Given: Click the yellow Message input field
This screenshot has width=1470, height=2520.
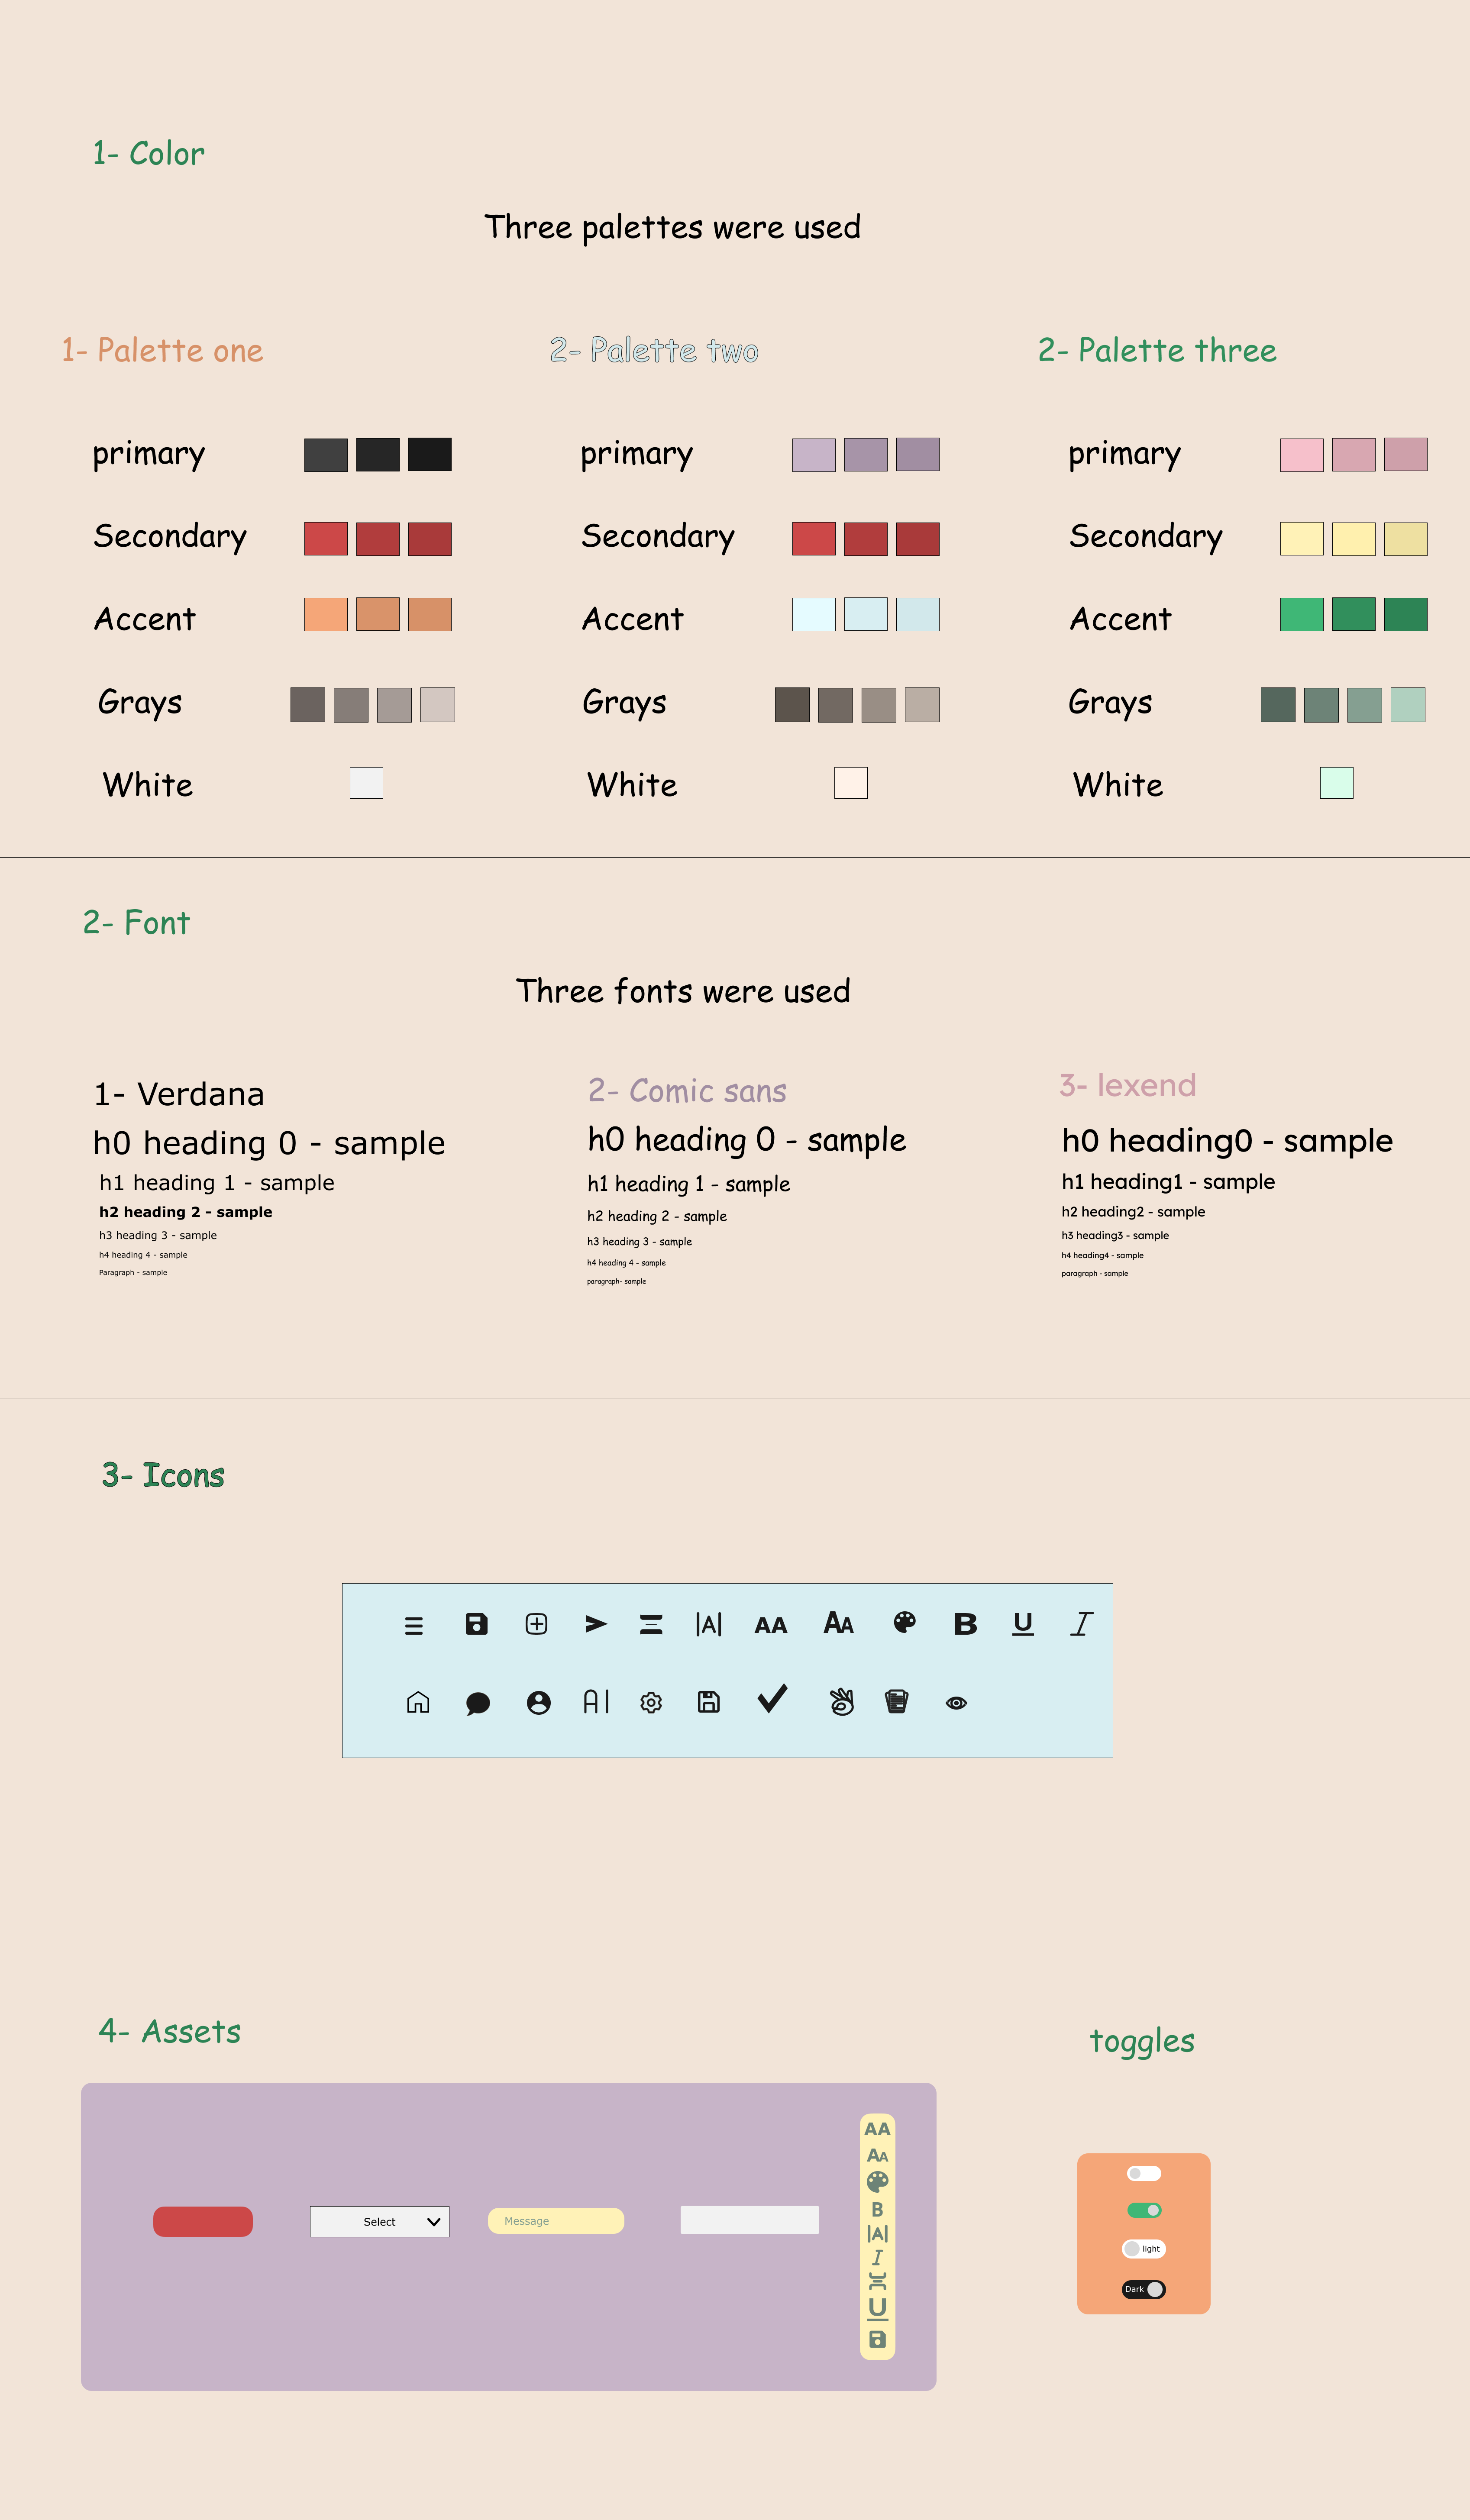Looking at the screenshot, I should [x=555, y=2221].
